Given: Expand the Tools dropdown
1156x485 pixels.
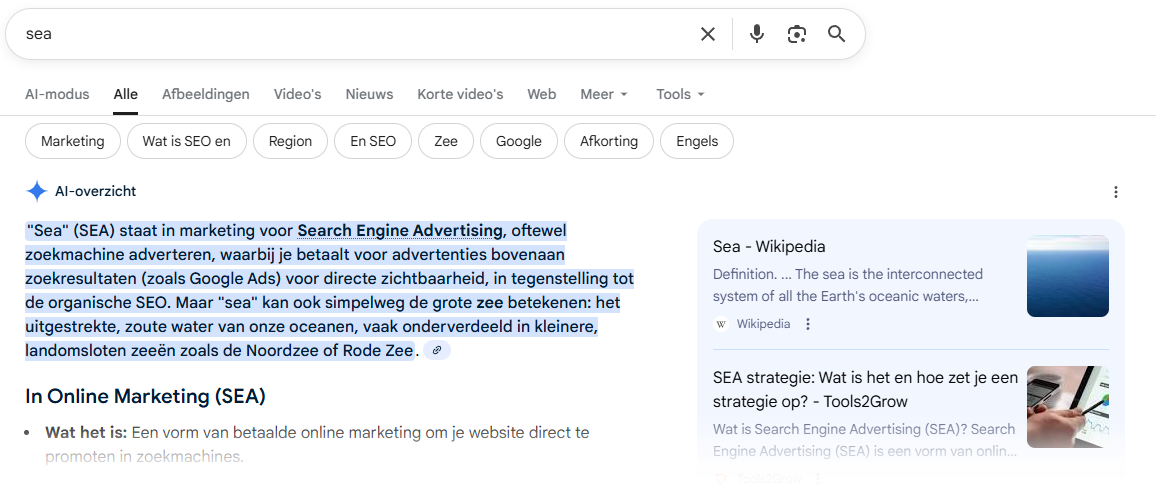Looking at the screenshot, I should pos(680,94).
